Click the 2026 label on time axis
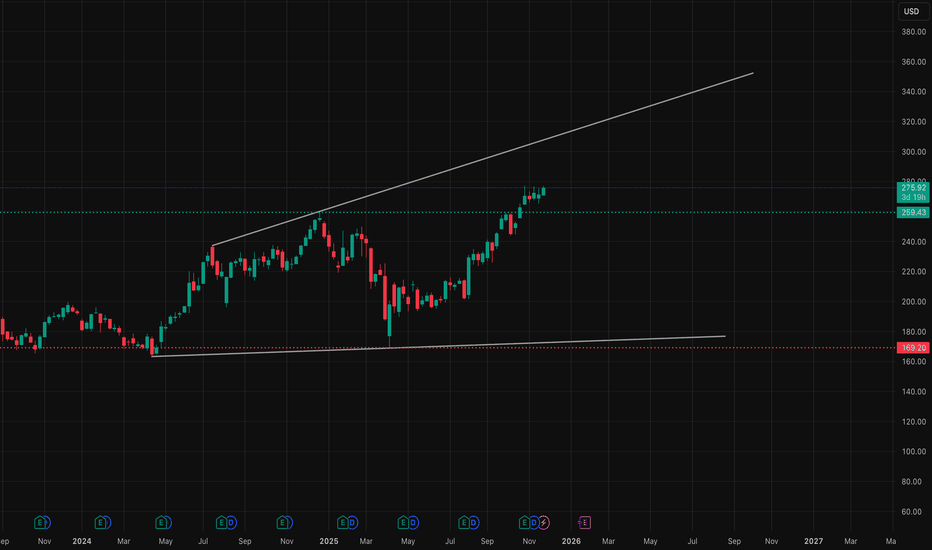The height and width of the screenshot is (550, 932). (x=571, y=541)
